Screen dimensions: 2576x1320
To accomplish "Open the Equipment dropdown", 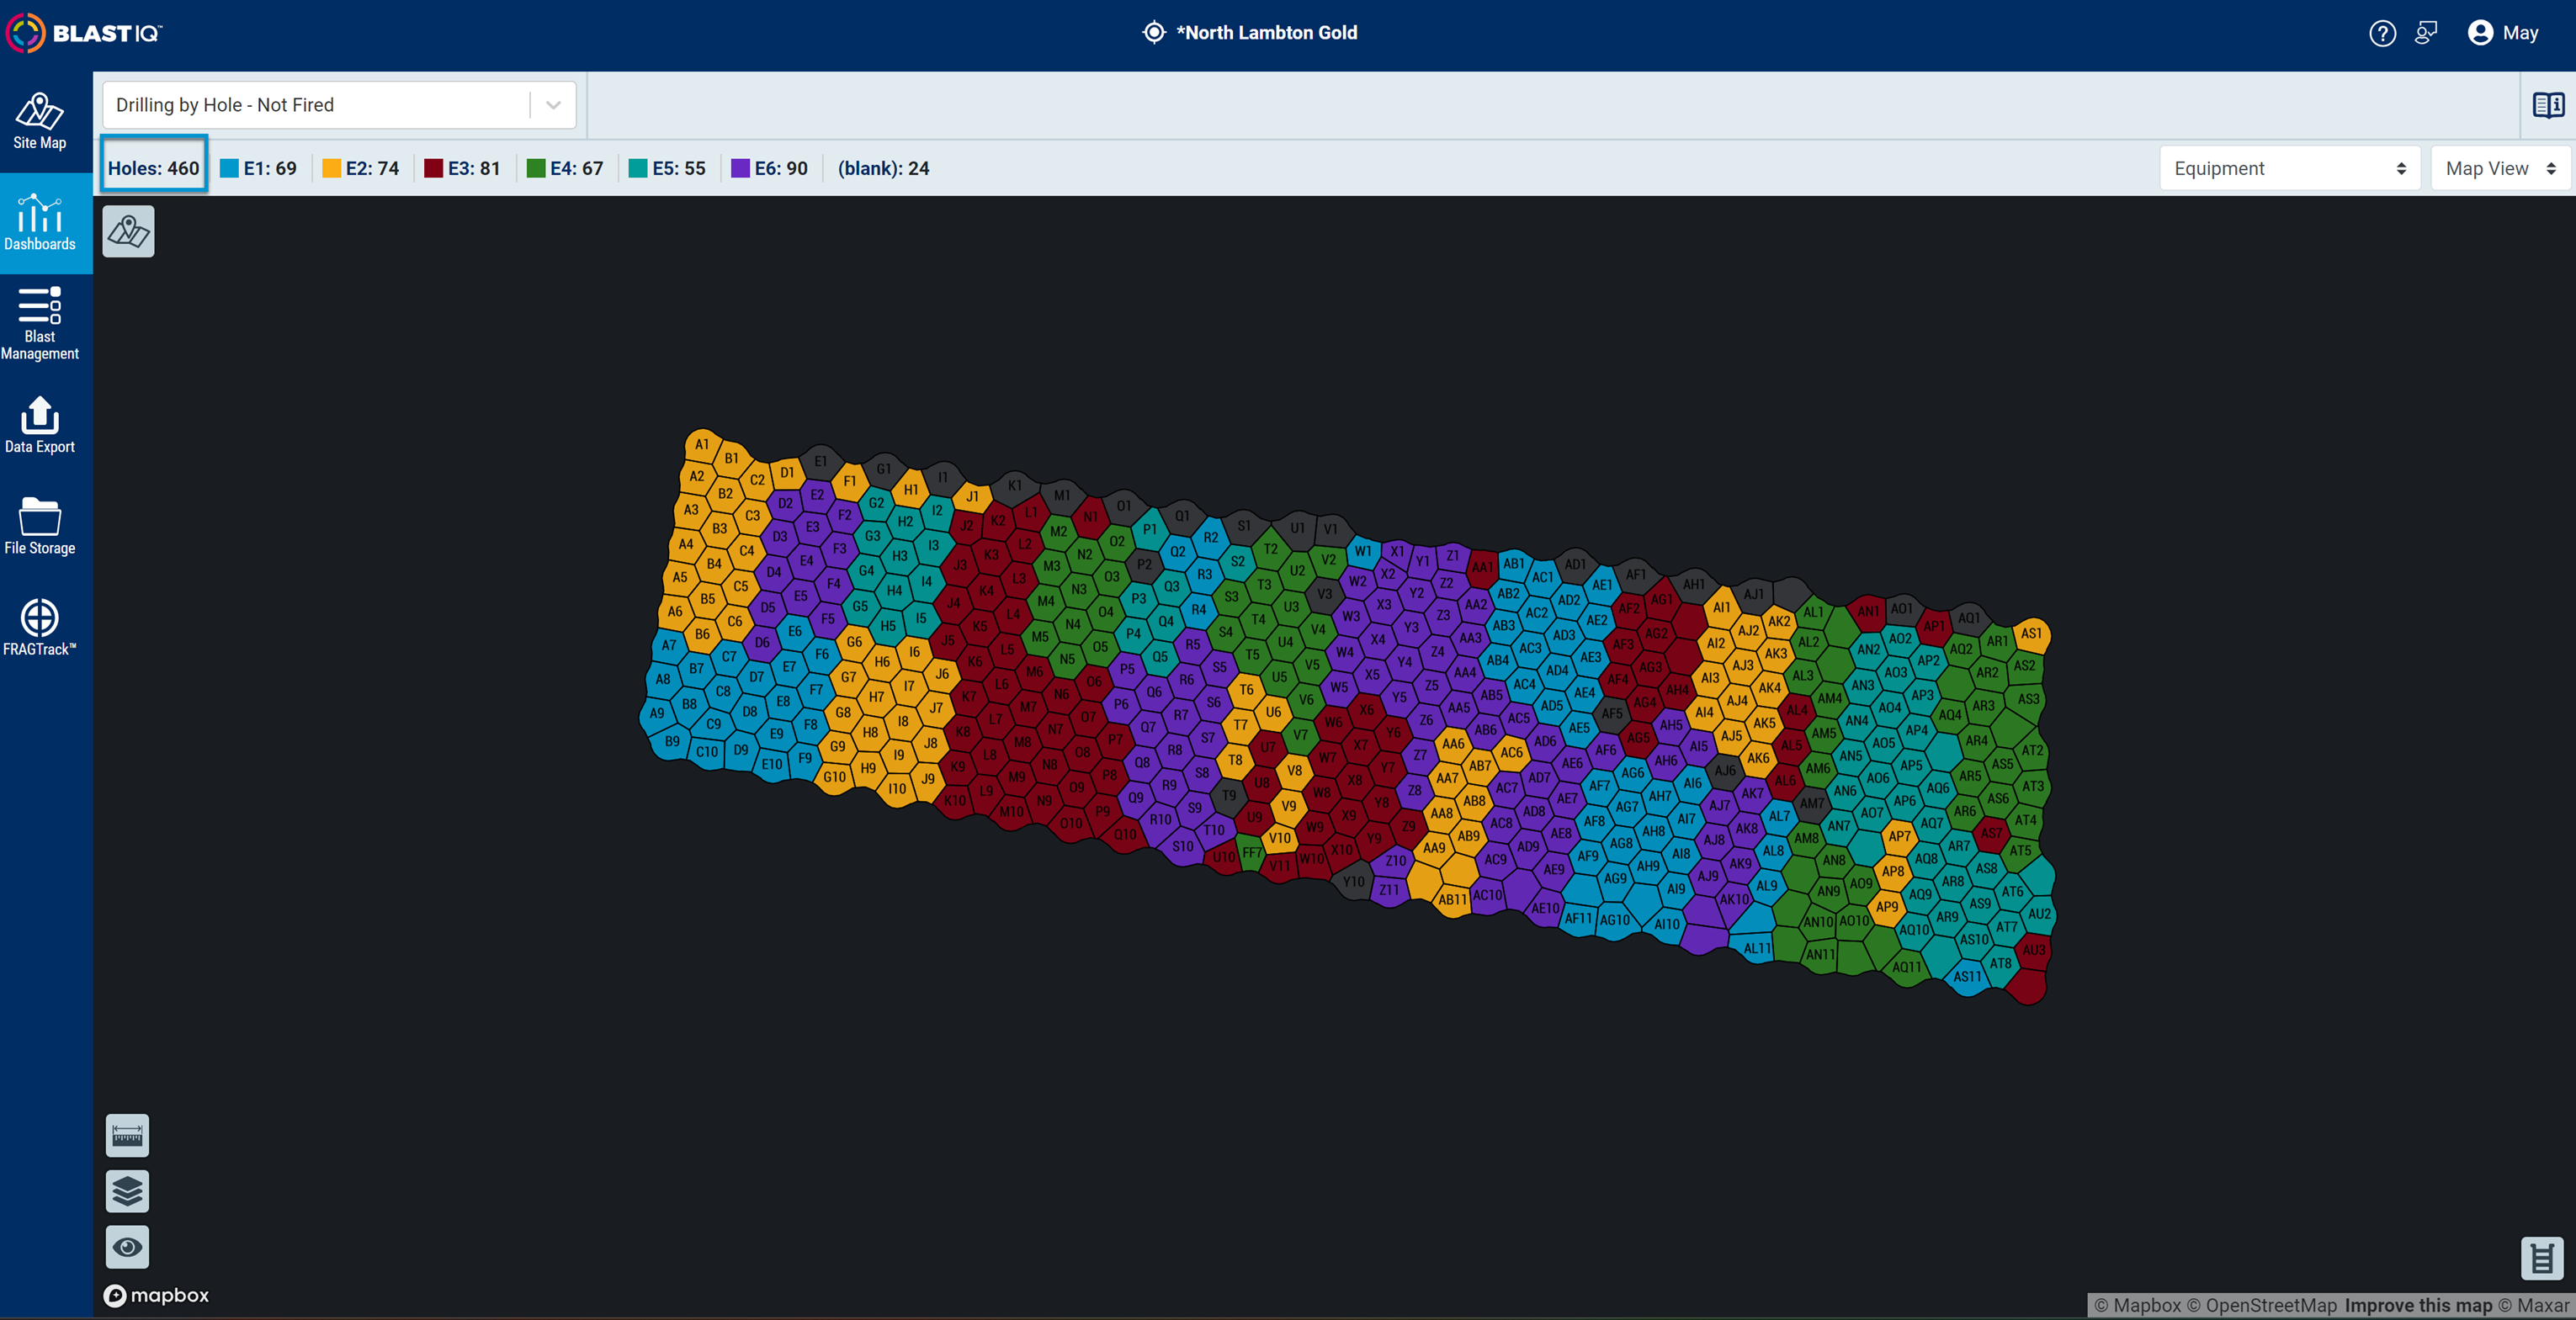I will click(x=2290, y=168).
